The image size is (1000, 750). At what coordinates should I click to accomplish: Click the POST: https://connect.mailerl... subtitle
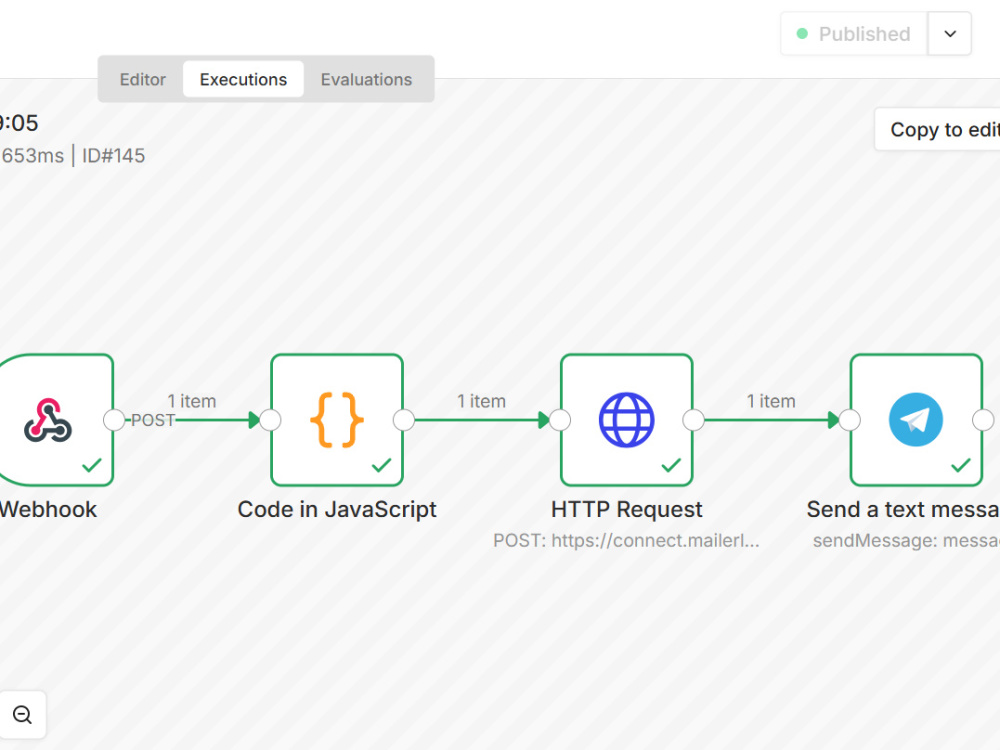(x=626, y=541)
